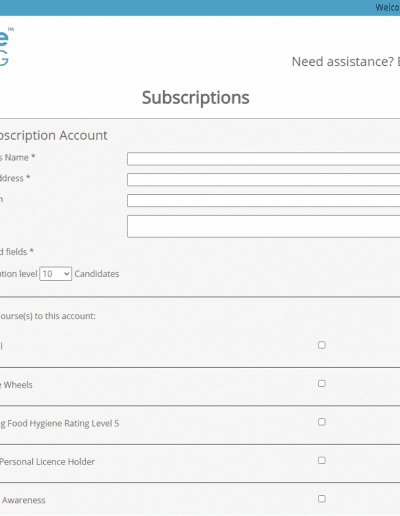Click the Wheels course label
Screen dimensions: 400x516
[16, 385]
